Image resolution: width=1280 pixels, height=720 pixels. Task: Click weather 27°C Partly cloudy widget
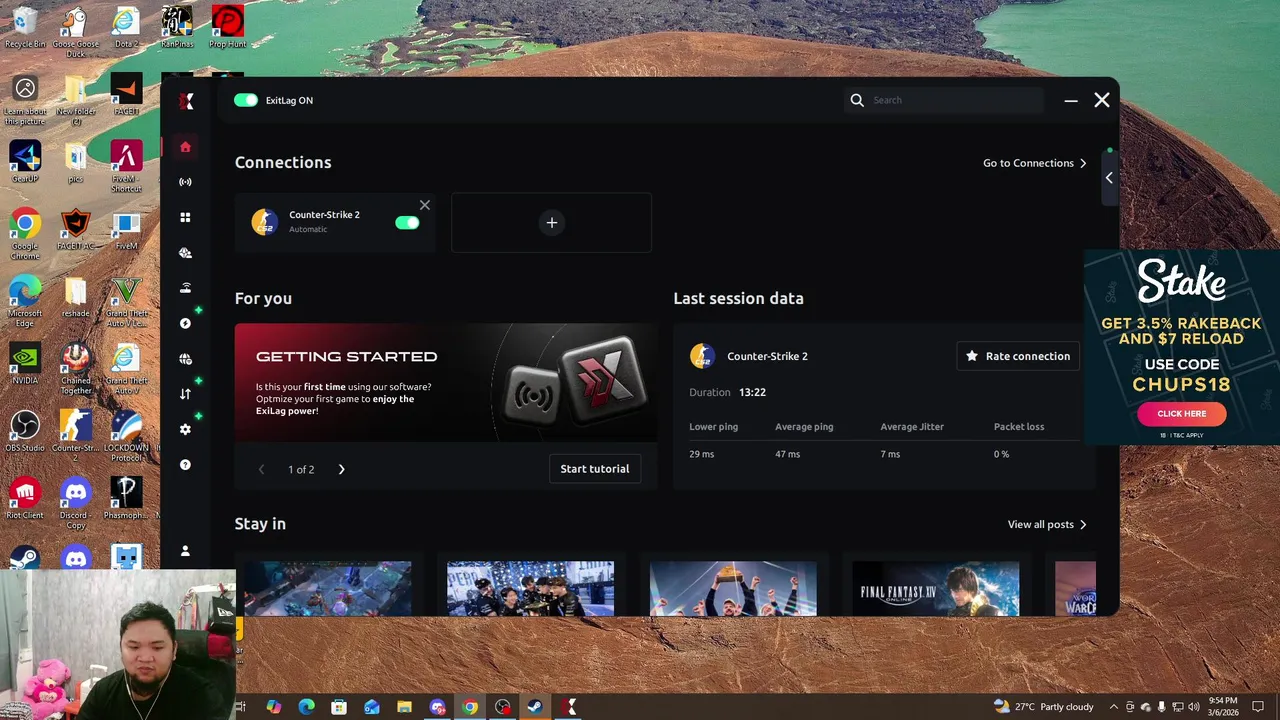click(x=1044, y=707)
